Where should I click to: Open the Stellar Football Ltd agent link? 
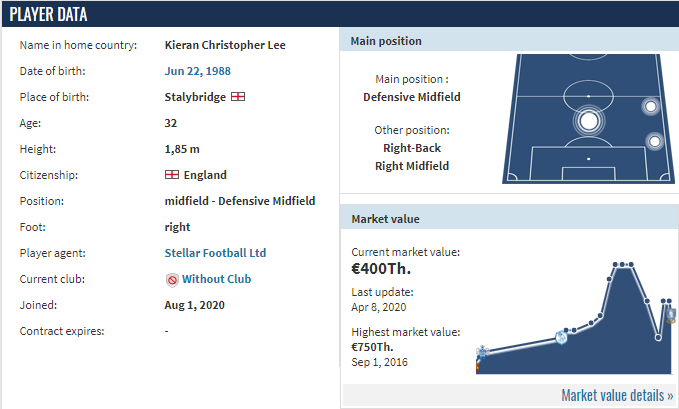point(215,253)
